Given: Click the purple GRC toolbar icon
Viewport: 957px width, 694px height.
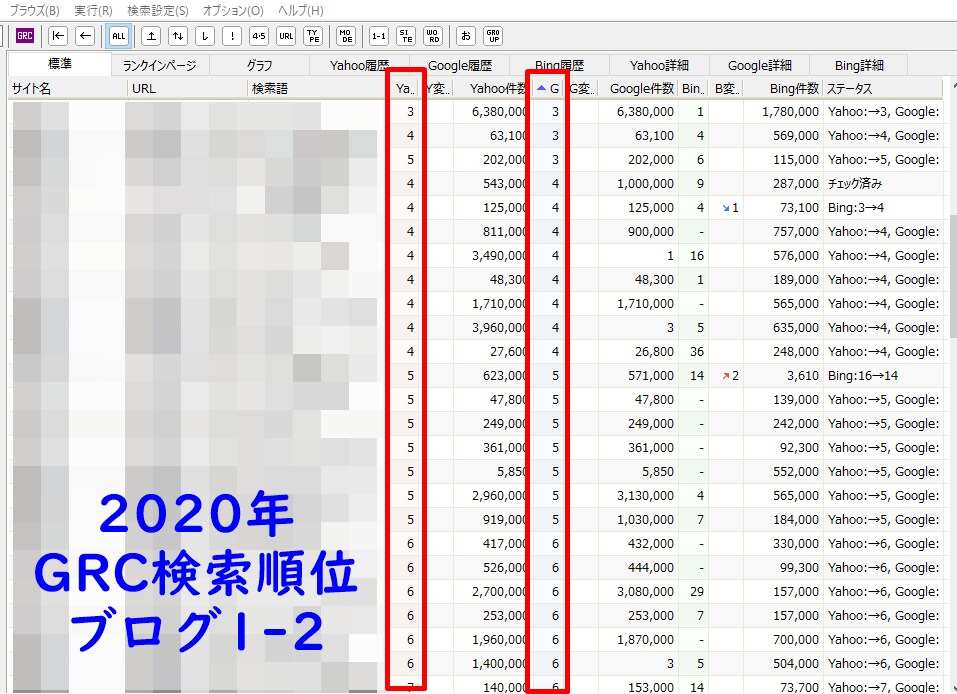Looking at the screenshot, I should 24,36.
